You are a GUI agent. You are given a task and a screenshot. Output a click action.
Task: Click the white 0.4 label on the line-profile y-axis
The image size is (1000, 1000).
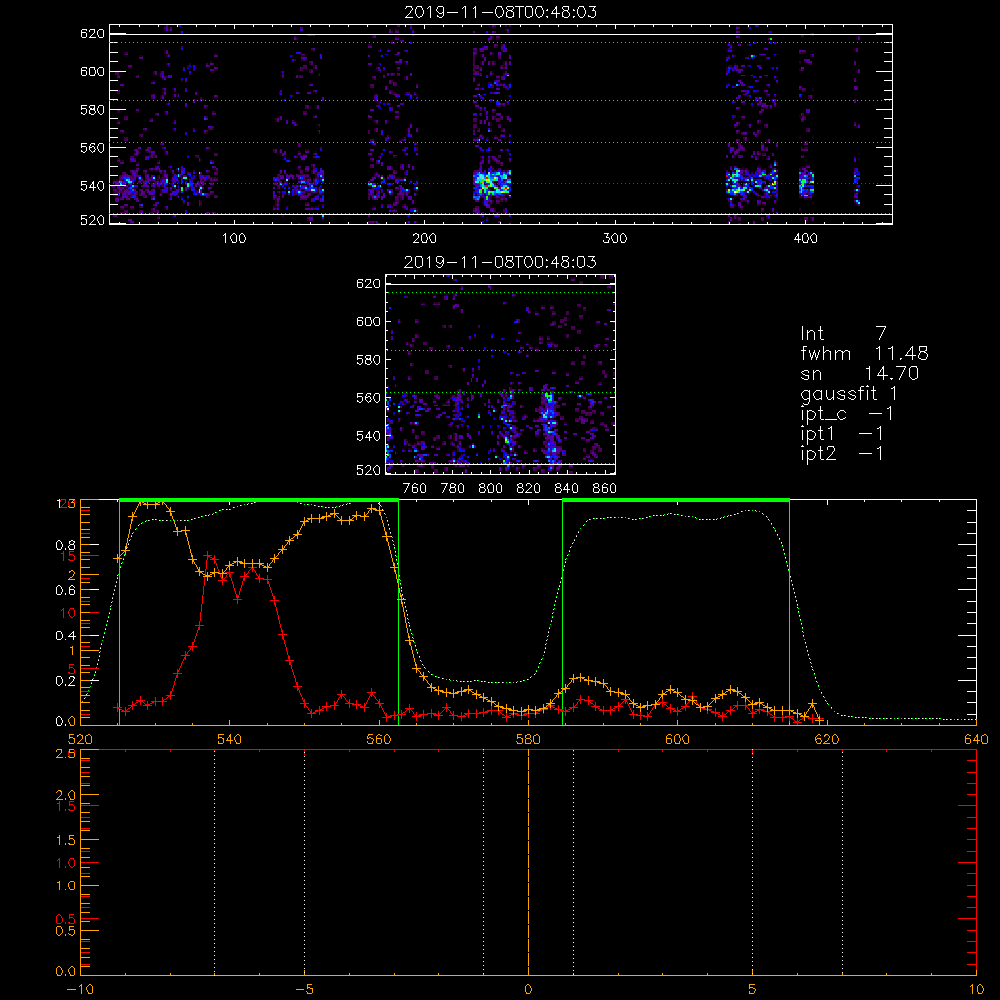coord(66,635)
